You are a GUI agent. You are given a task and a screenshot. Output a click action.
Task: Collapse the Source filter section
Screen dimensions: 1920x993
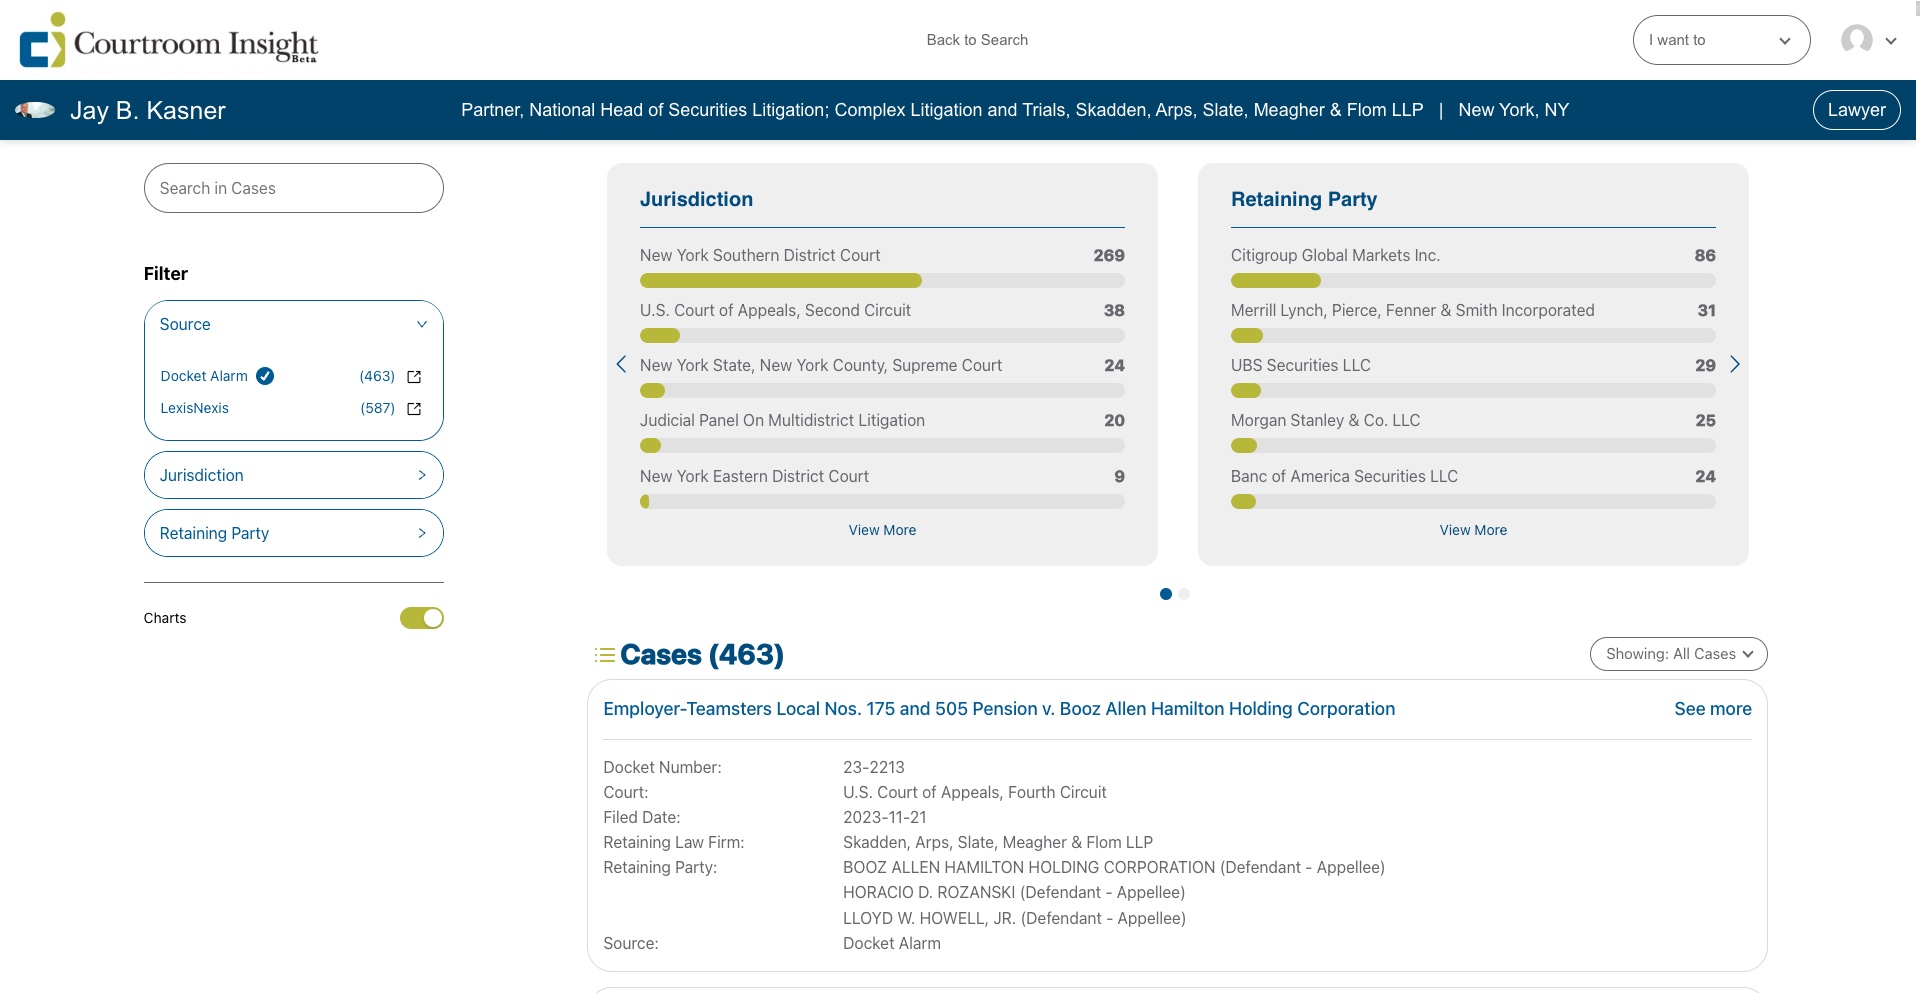294,324
